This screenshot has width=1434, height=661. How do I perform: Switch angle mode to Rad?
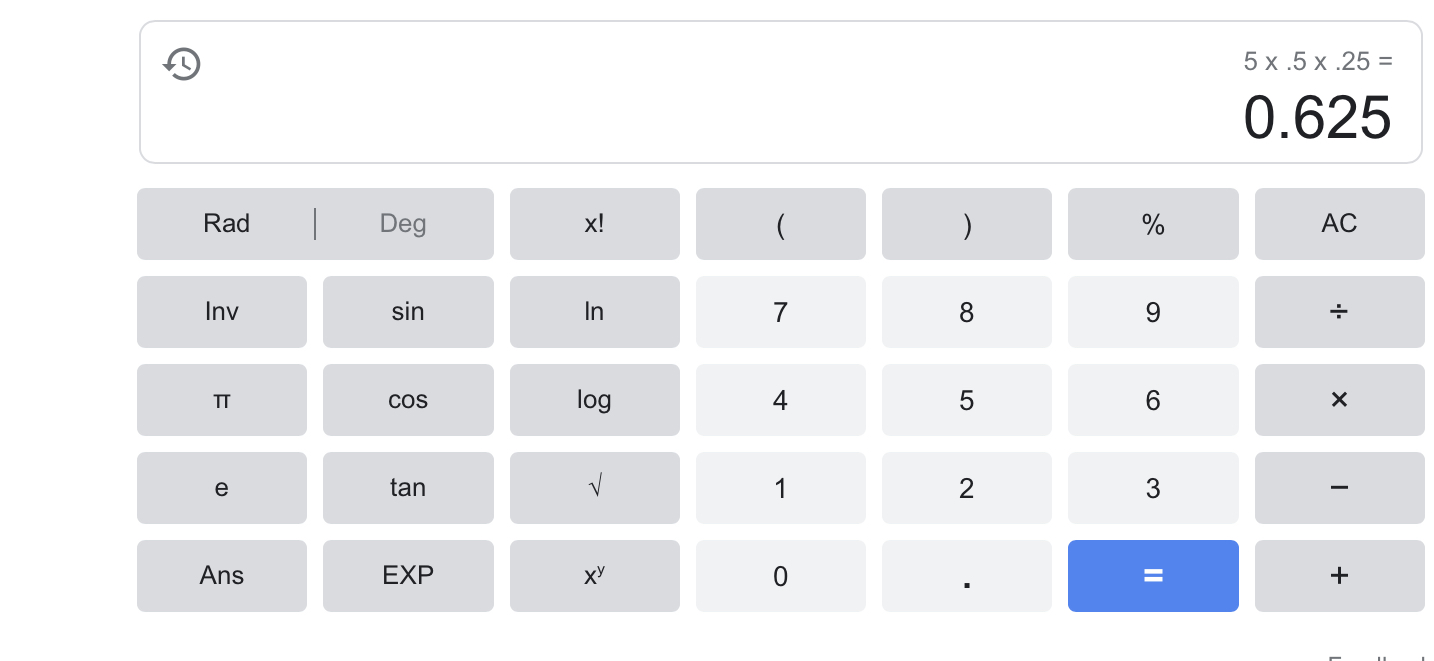(227, 224)
